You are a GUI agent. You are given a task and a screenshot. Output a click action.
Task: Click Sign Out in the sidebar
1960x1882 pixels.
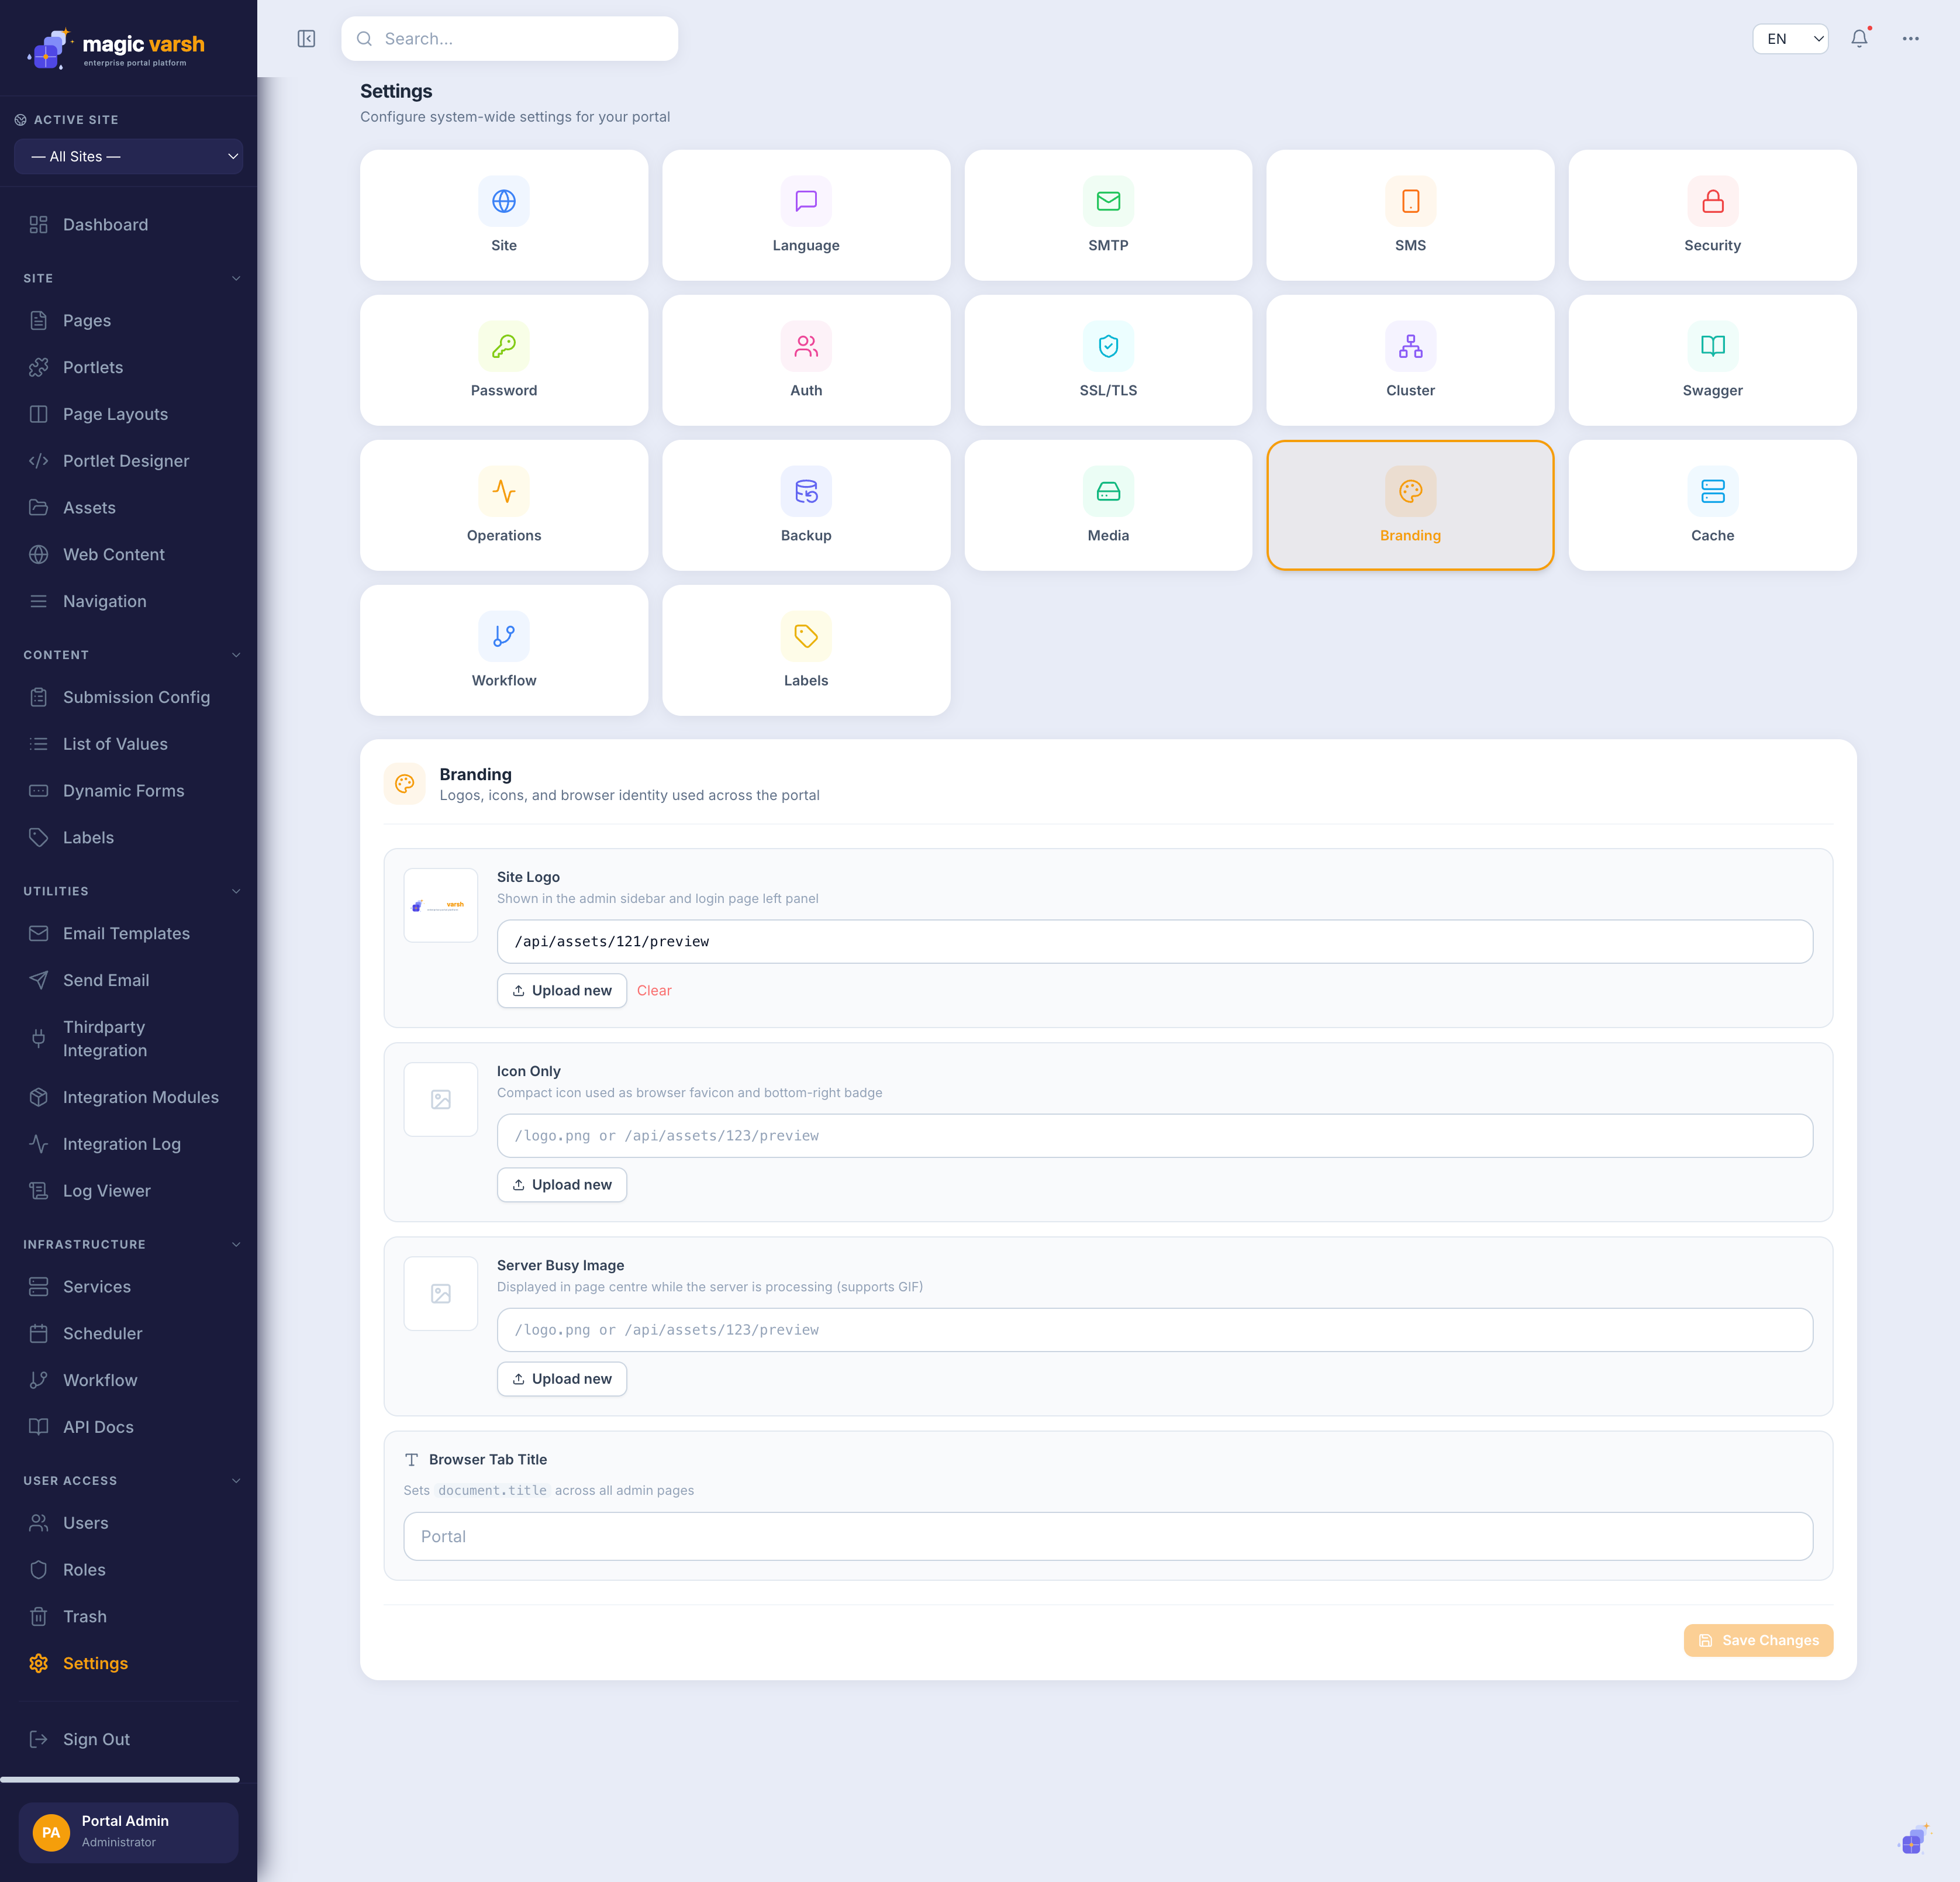click(128, 1739)
